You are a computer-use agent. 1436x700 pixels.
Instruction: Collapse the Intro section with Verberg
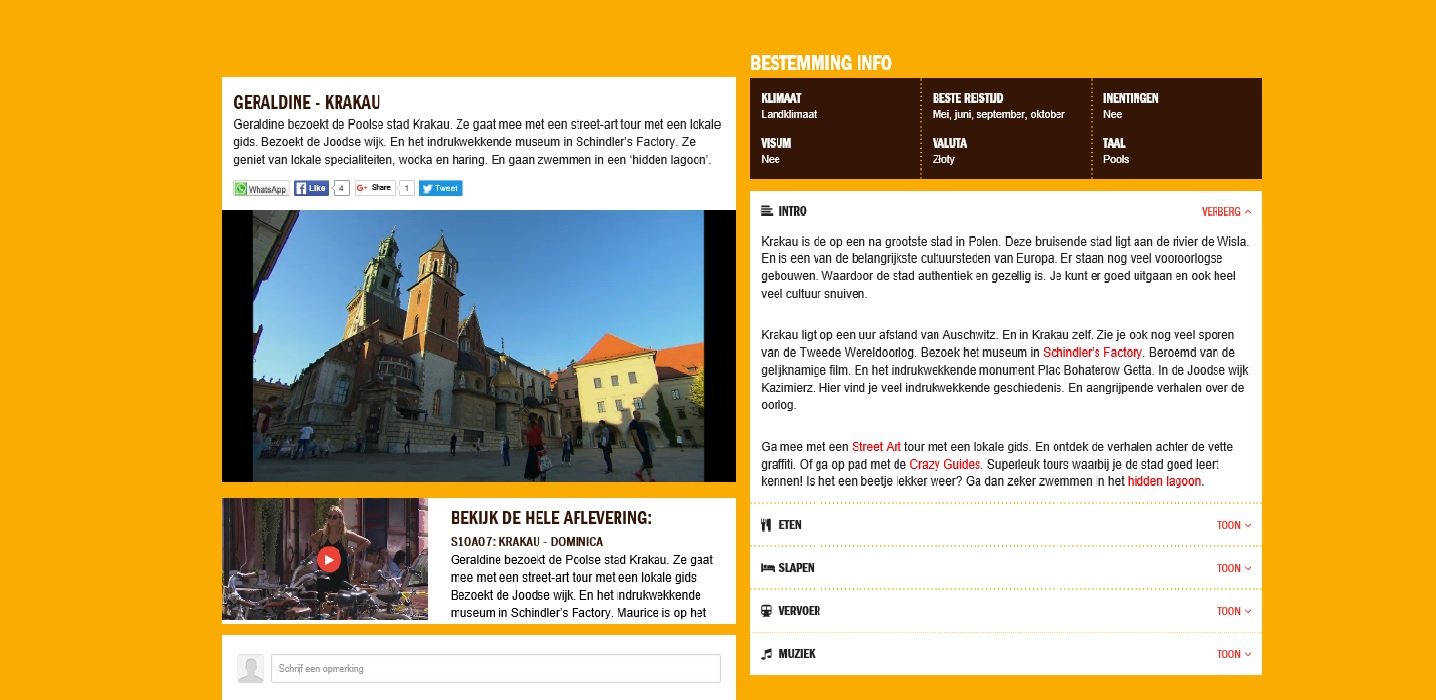(x=1225, y=212)
